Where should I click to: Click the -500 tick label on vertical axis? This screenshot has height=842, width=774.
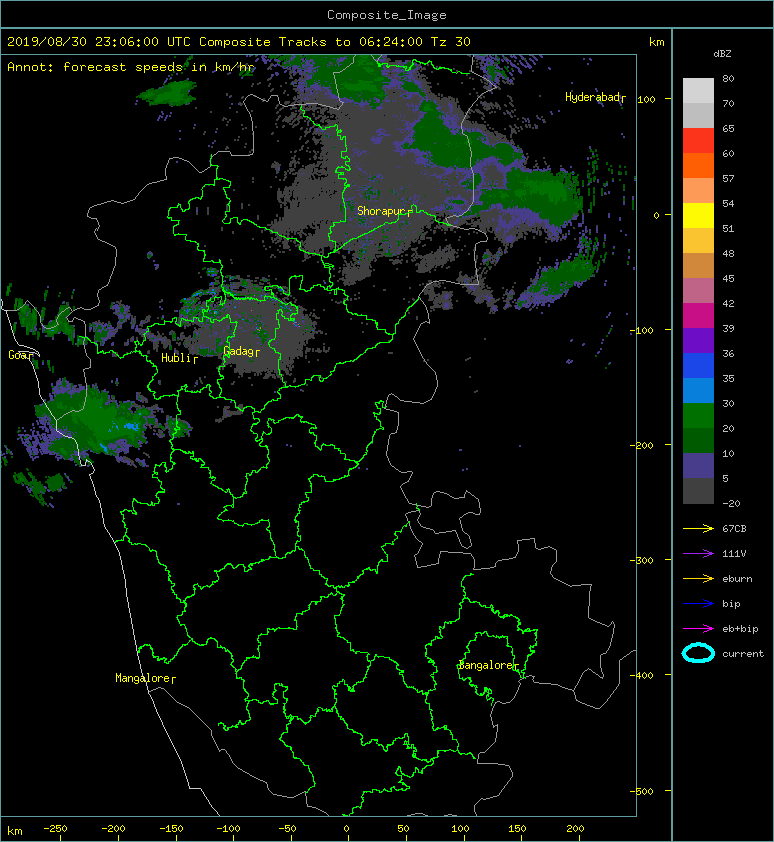point(642,791)
